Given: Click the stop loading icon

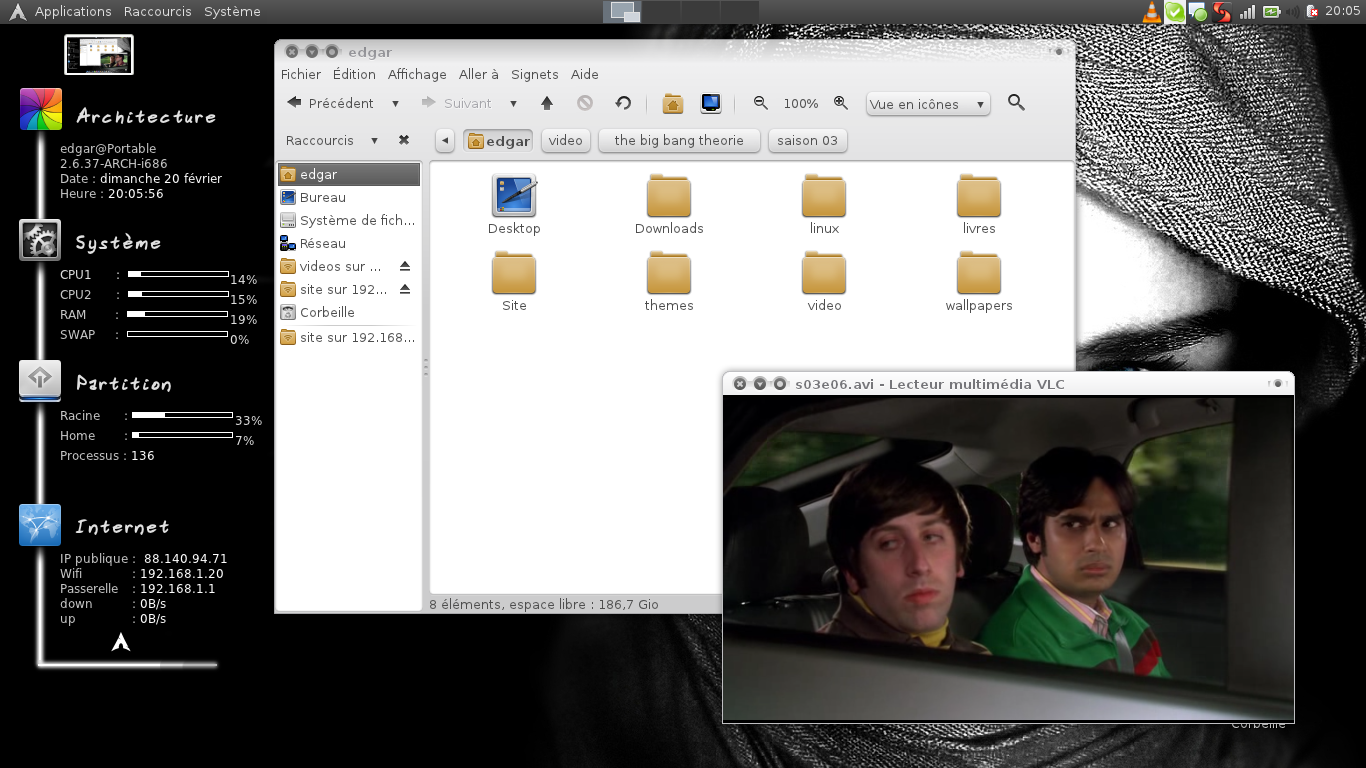Looking at the screenshot, I should [x=585, y=103].
